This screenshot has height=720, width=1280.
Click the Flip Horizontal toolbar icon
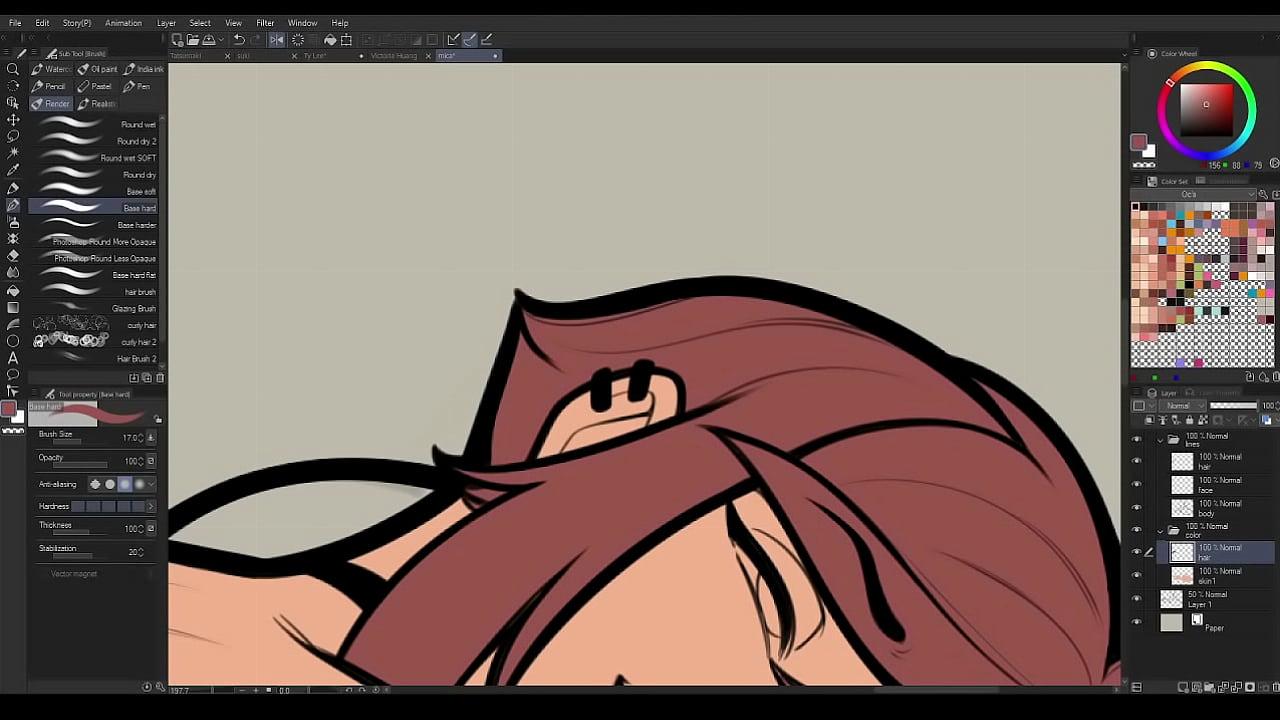(277, 40)
